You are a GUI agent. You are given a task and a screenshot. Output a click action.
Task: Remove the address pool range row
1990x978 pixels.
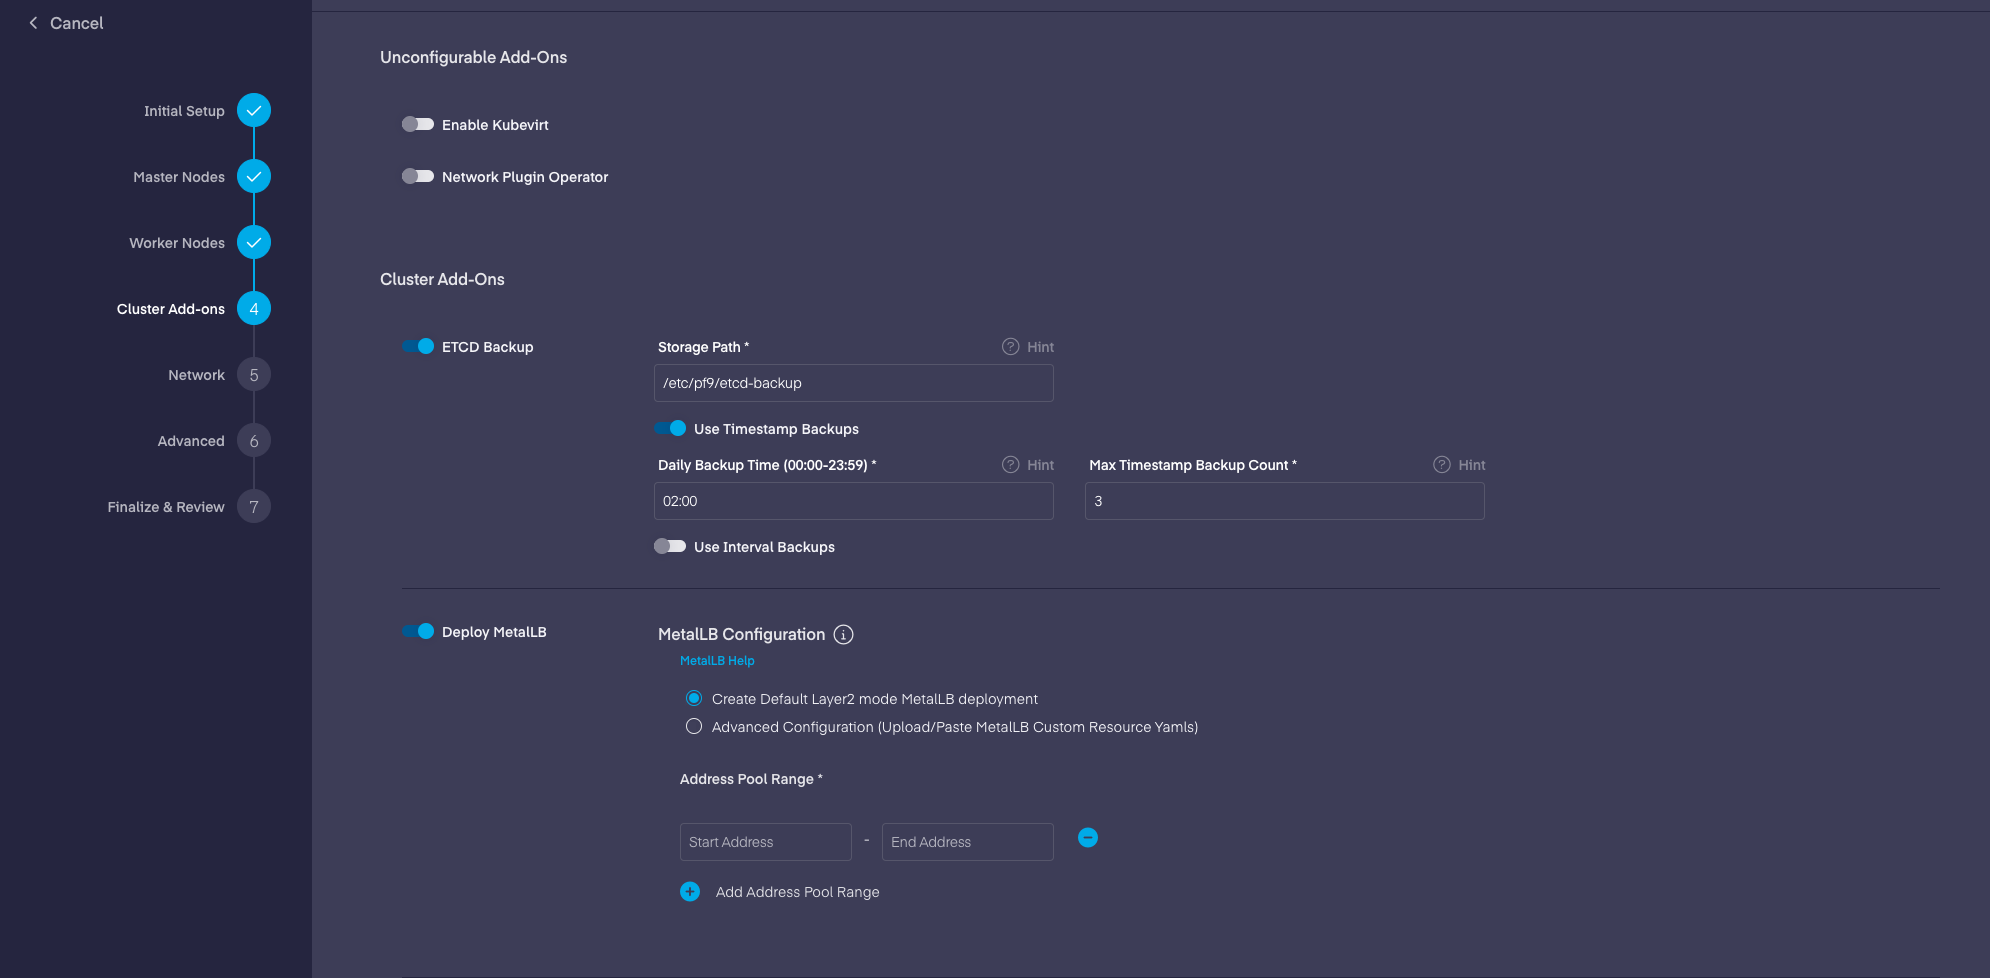[x=1088, y=838]
